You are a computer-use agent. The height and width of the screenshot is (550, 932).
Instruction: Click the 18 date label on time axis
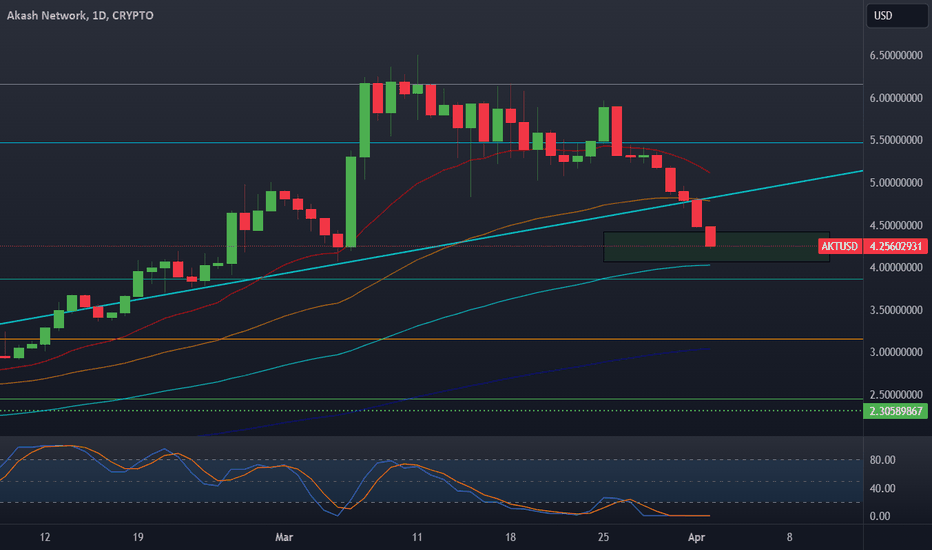click(510, 537)
